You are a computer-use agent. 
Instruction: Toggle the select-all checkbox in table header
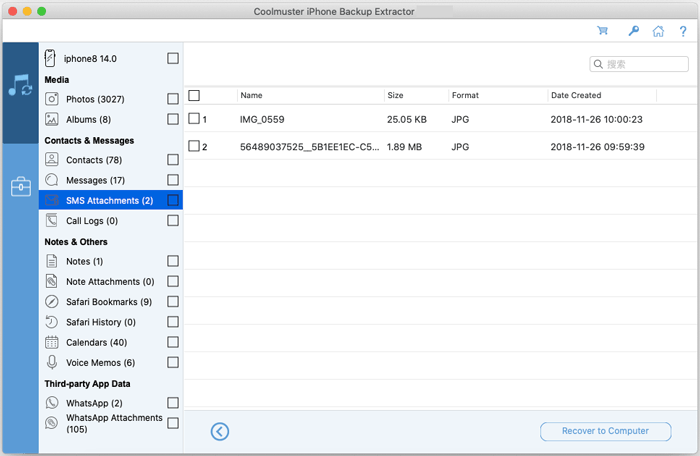click(194, 95)
